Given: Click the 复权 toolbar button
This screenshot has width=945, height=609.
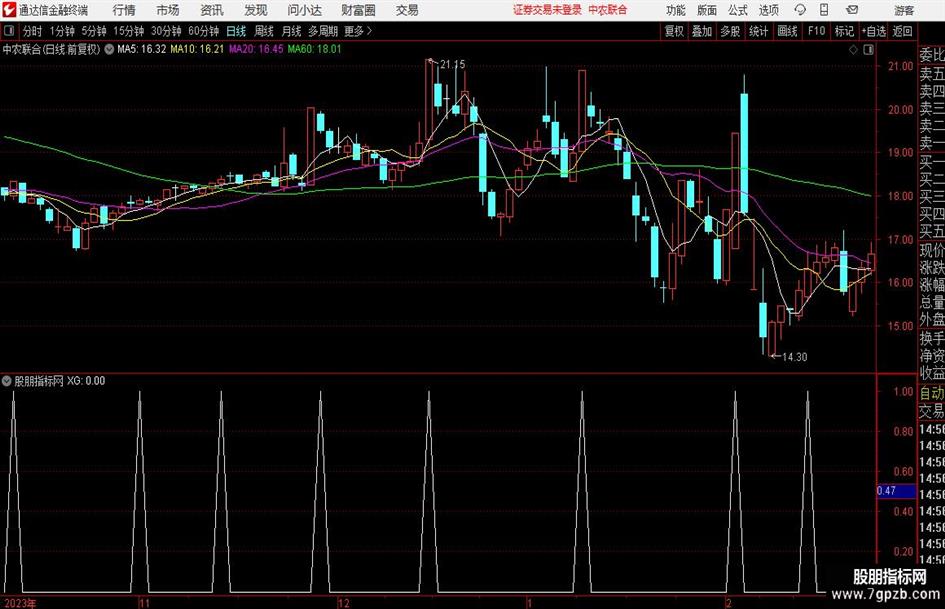Looking at the screenshot, I should tap(674, 31).
